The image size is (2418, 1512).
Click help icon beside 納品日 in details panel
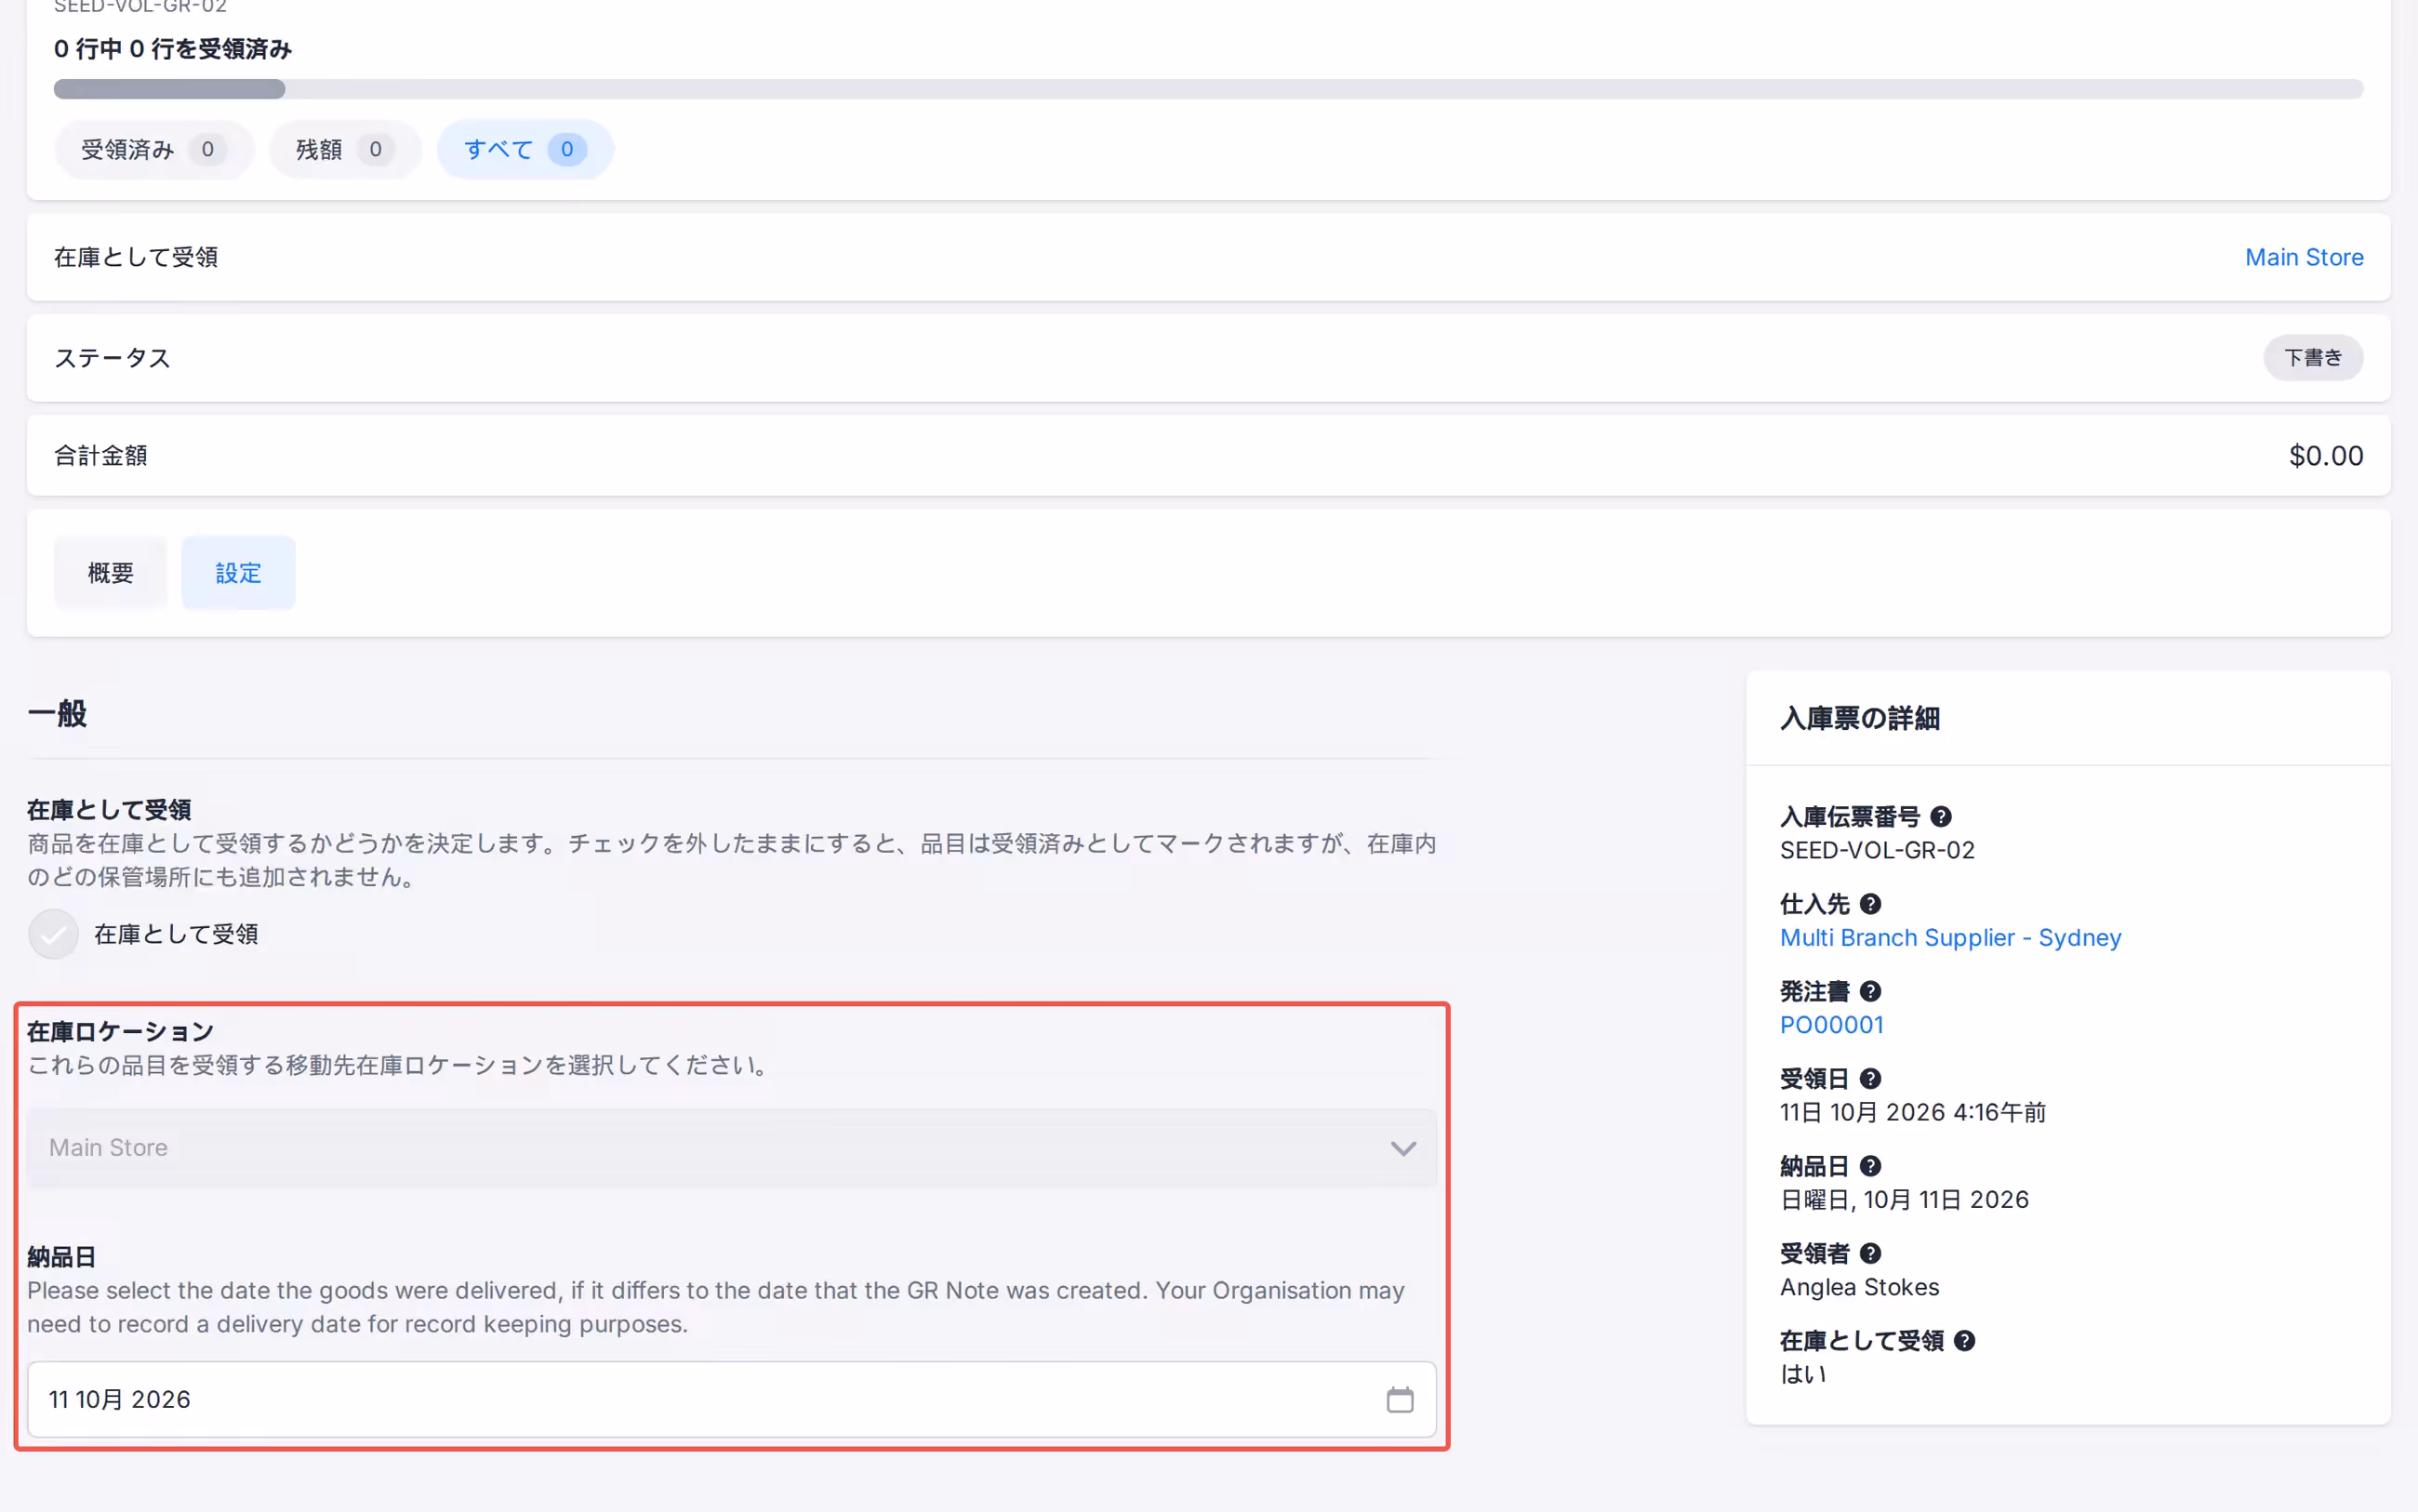pos(1870,1166)
